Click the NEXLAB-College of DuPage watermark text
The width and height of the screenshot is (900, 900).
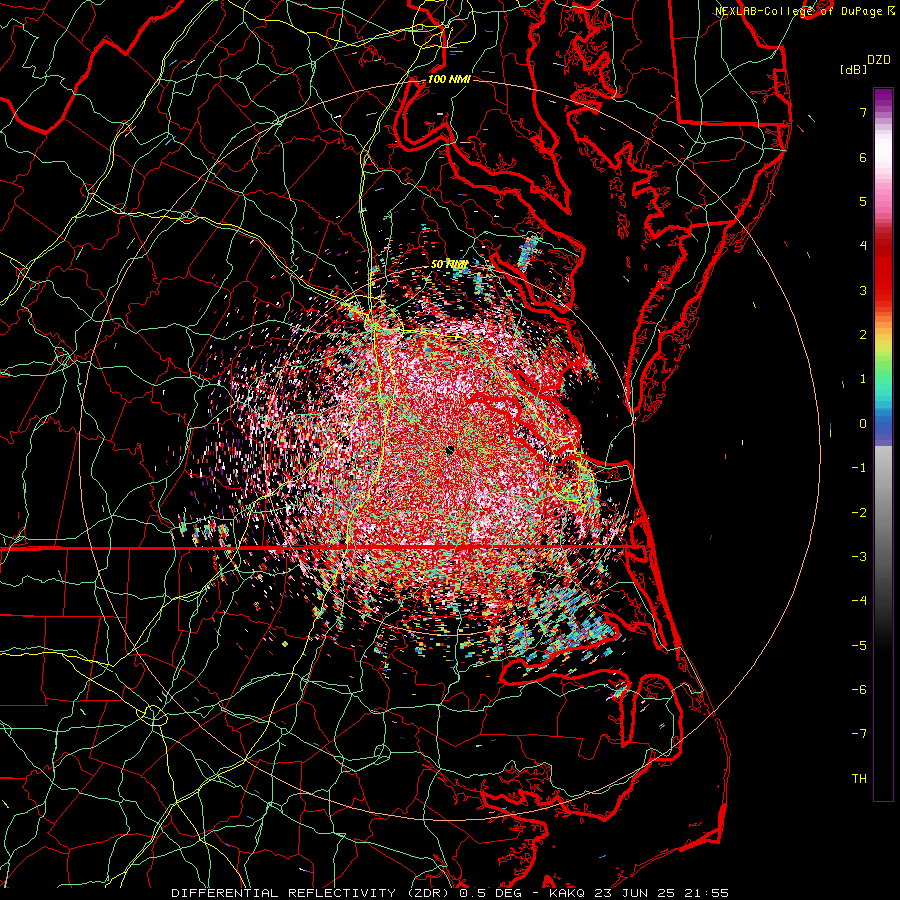(x=805, y=11)
